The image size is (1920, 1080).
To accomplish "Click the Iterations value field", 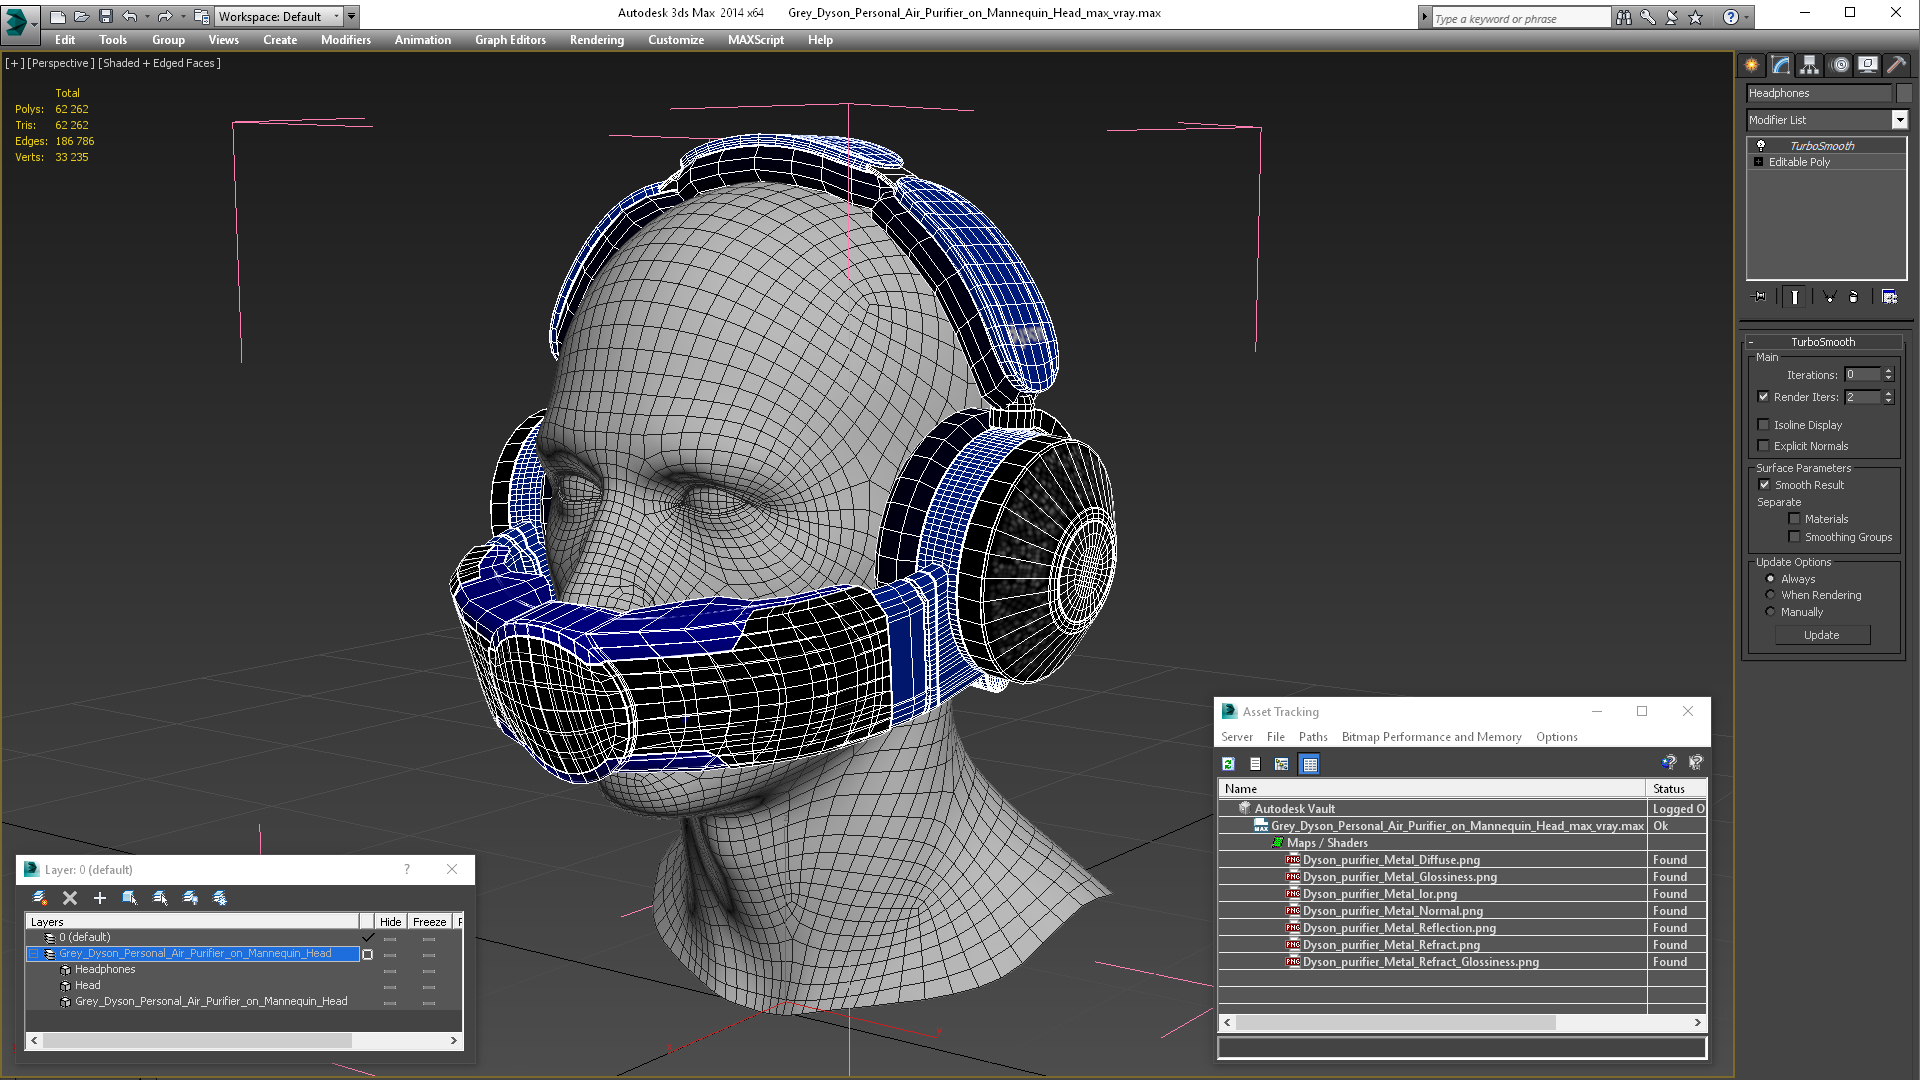I will tap(1862, 375).
